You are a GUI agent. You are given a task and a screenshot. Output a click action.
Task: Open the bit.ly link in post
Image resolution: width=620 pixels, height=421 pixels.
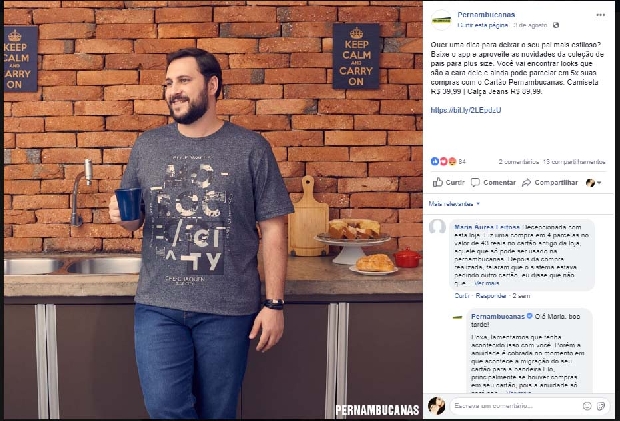(466, 110)
